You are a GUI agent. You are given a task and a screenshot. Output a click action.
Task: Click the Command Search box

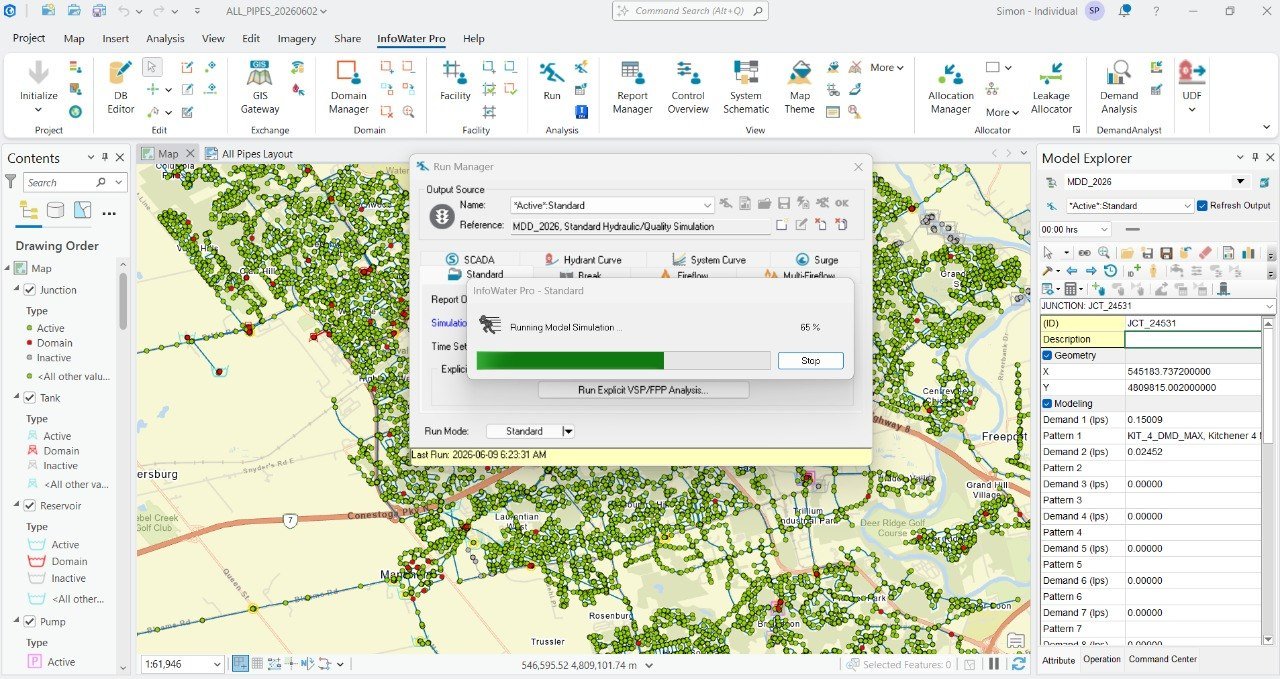pos(690,11)
